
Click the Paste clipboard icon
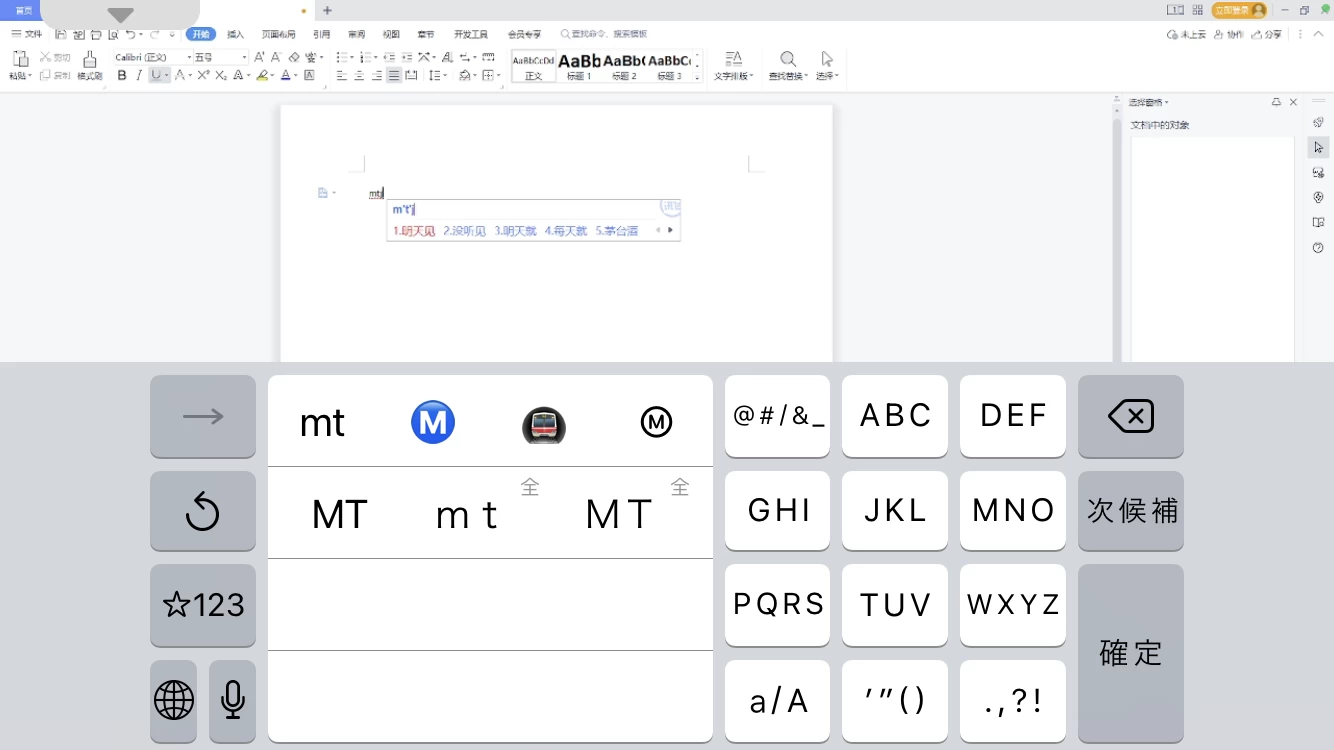[x=19, y=59]
